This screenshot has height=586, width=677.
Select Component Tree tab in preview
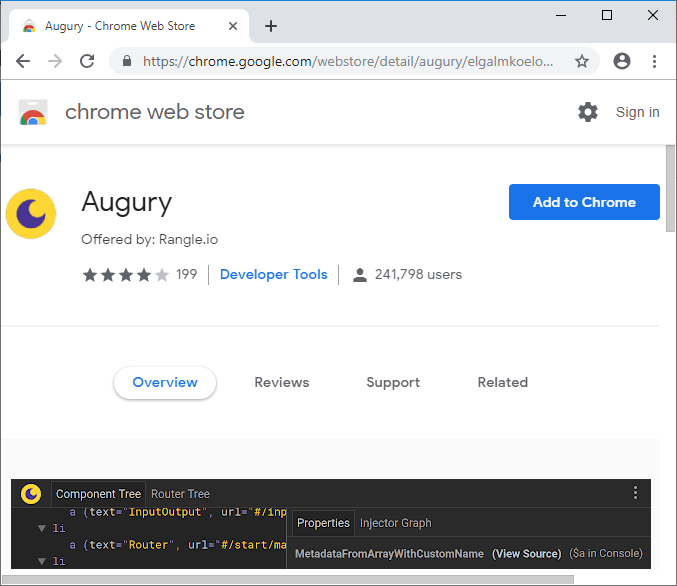pos(98,494)
